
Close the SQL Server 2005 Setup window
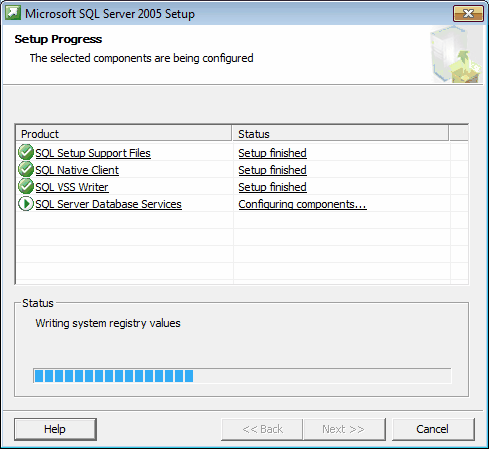(x=468, y=14)
